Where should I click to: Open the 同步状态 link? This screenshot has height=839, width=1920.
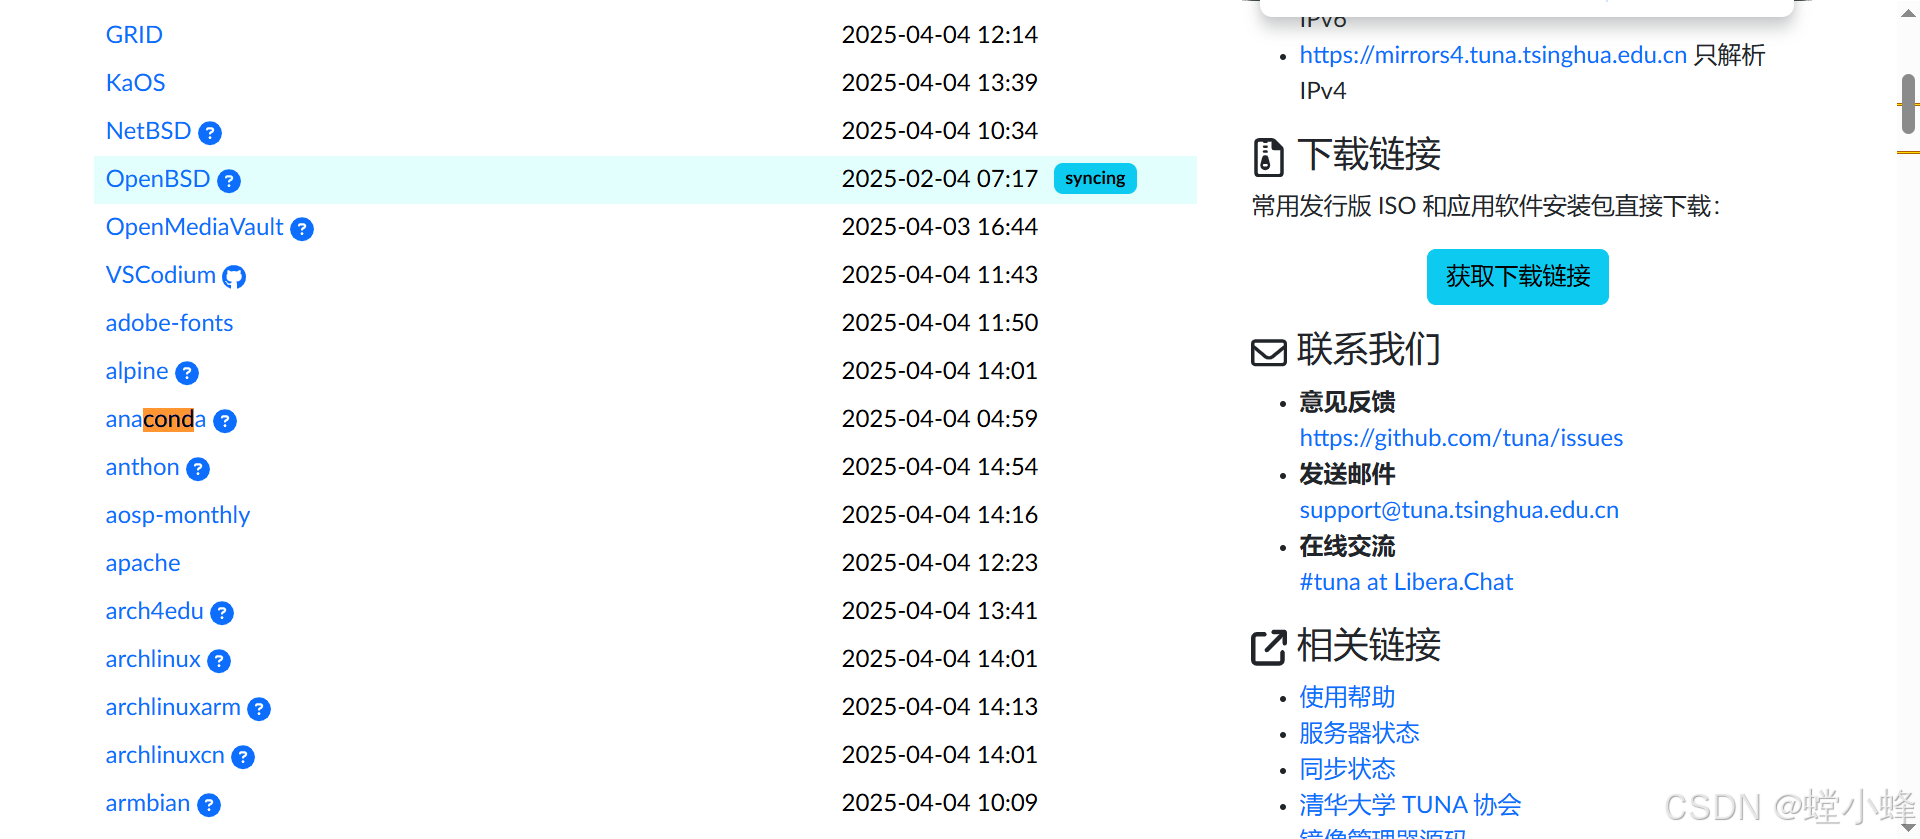point(1347,769)
